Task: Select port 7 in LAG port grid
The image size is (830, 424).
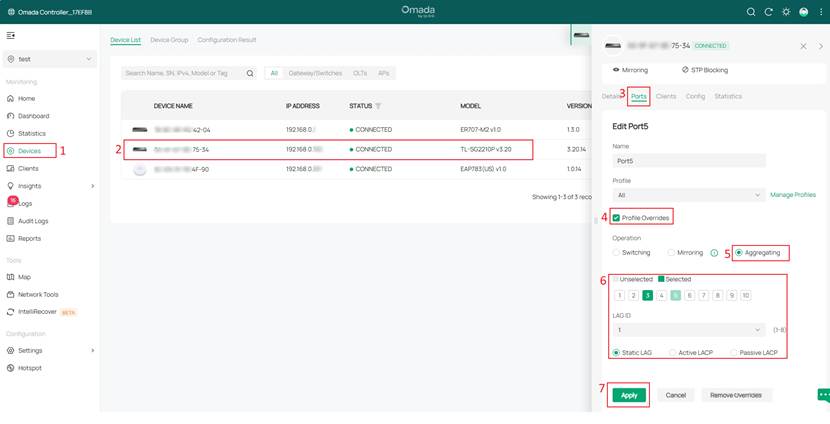Action: tap(704, 295)
